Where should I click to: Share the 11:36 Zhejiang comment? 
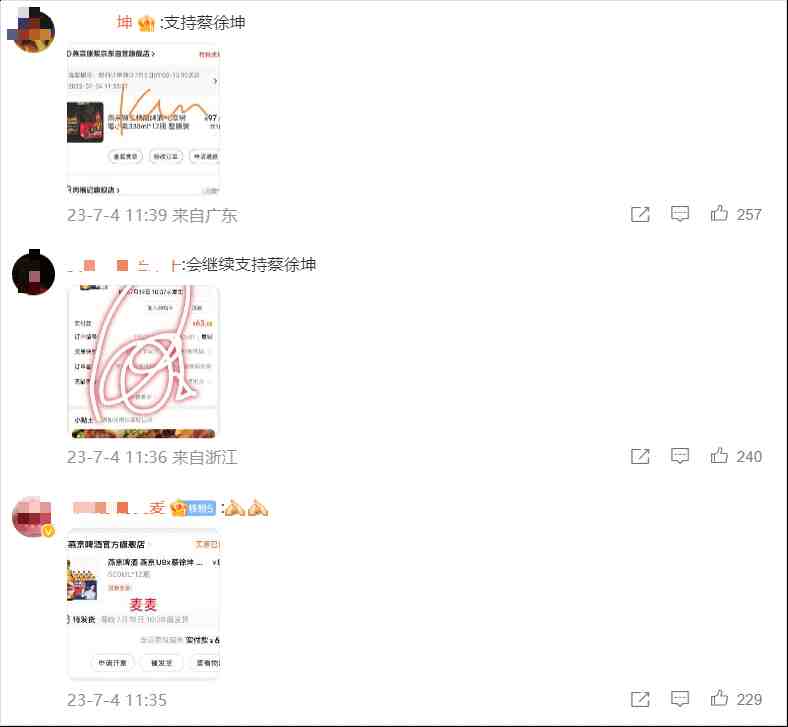640,456
